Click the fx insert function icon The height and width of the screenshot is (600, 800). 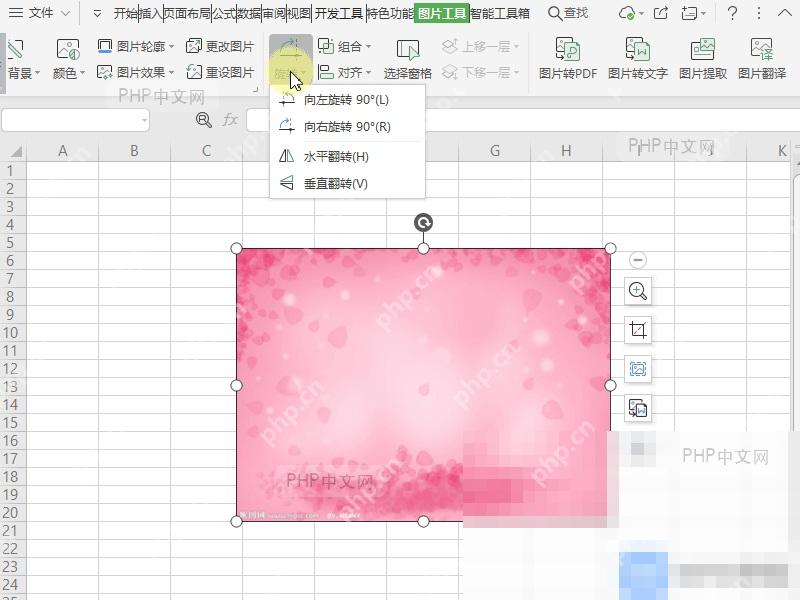tap(230, 120)
